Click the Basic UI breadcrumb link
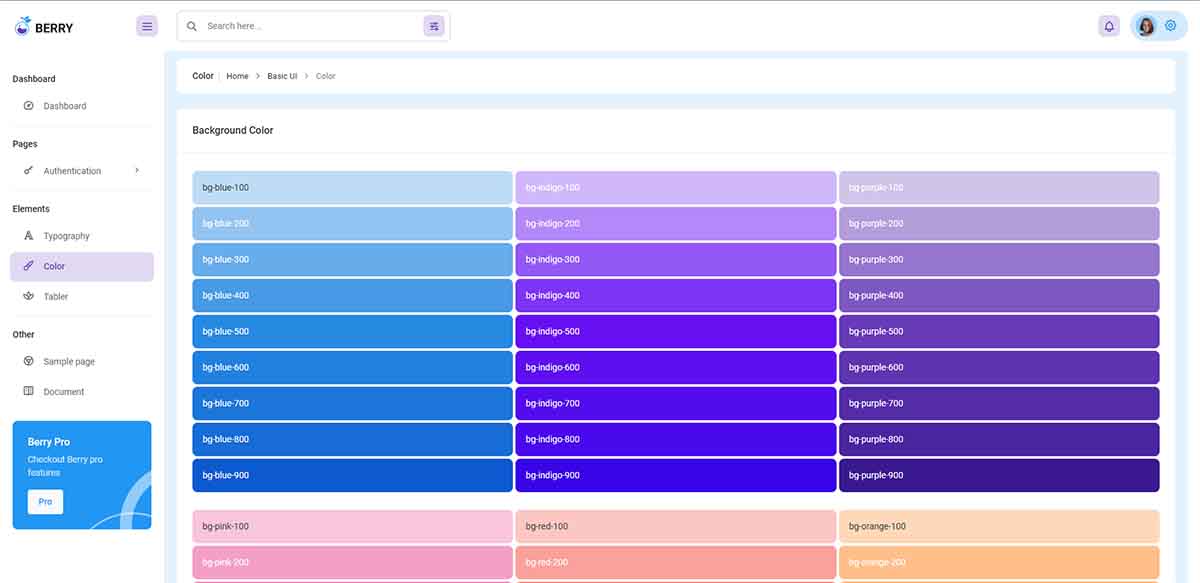Screen dimensions: 1200x583 tap(281, 75)
